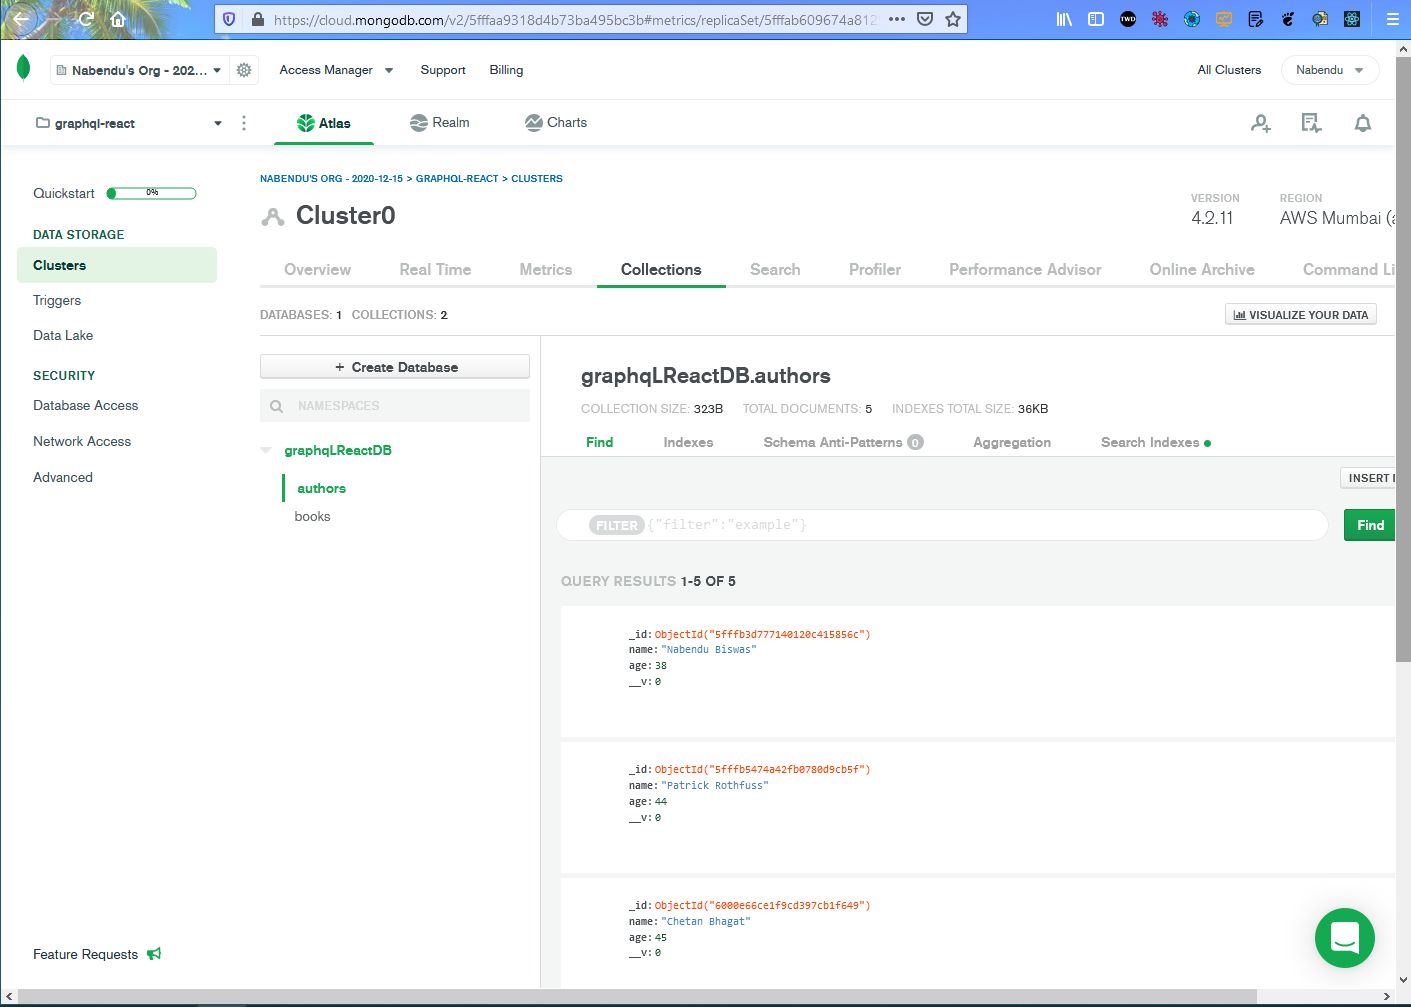Open the organization selector dropdown
The width and height of the screenshot is (1411, 1007).
[x=139, y=70]
